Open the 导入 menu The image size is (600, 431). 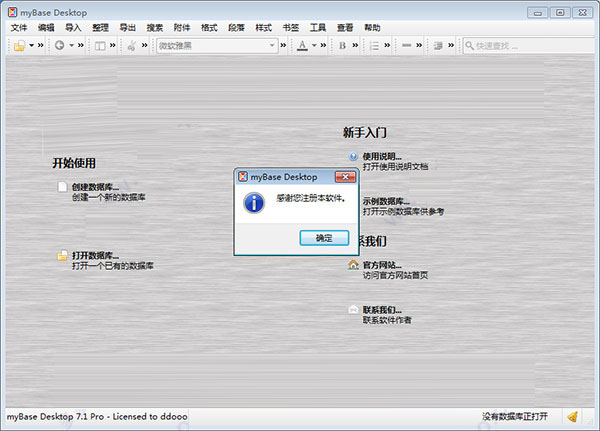click(x=73, y=28)
